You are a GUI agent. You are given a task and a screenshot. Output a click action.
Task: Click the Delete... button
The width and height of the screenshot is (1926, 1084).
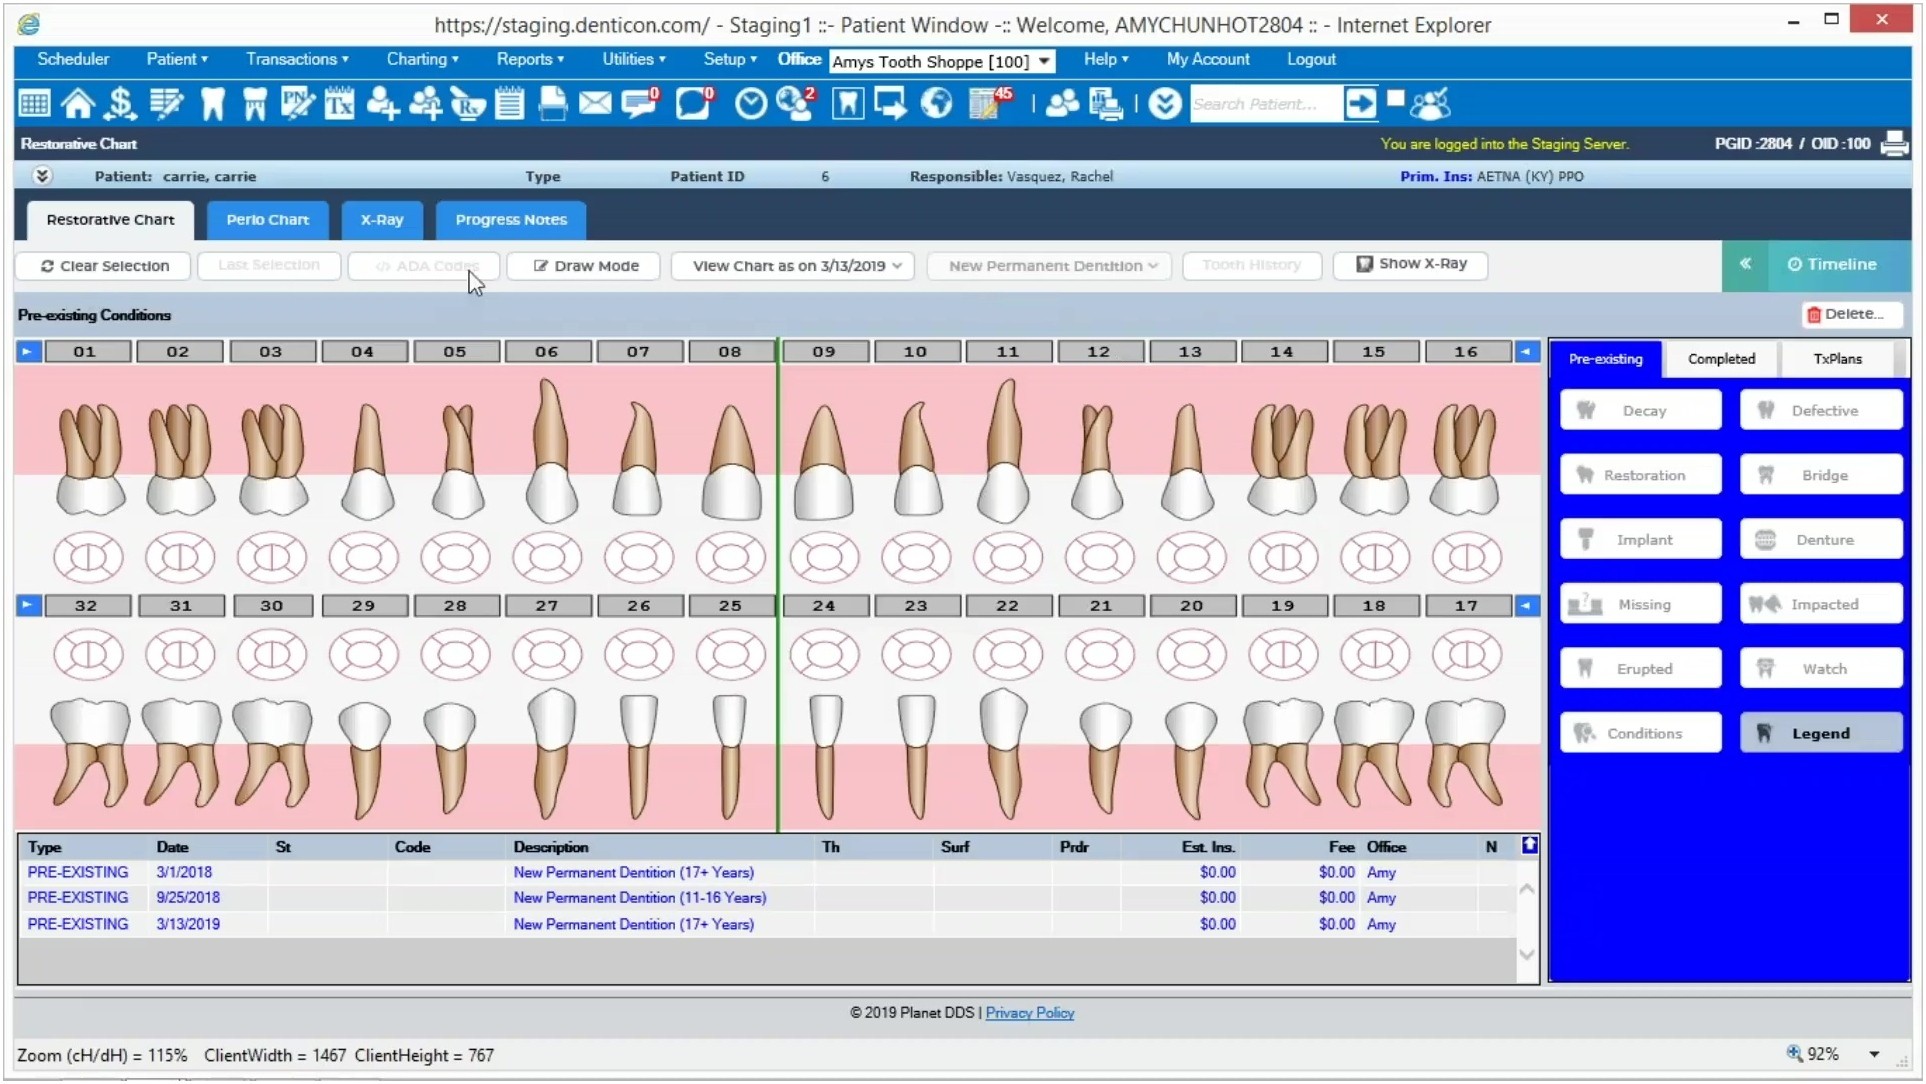[1852, 314]
